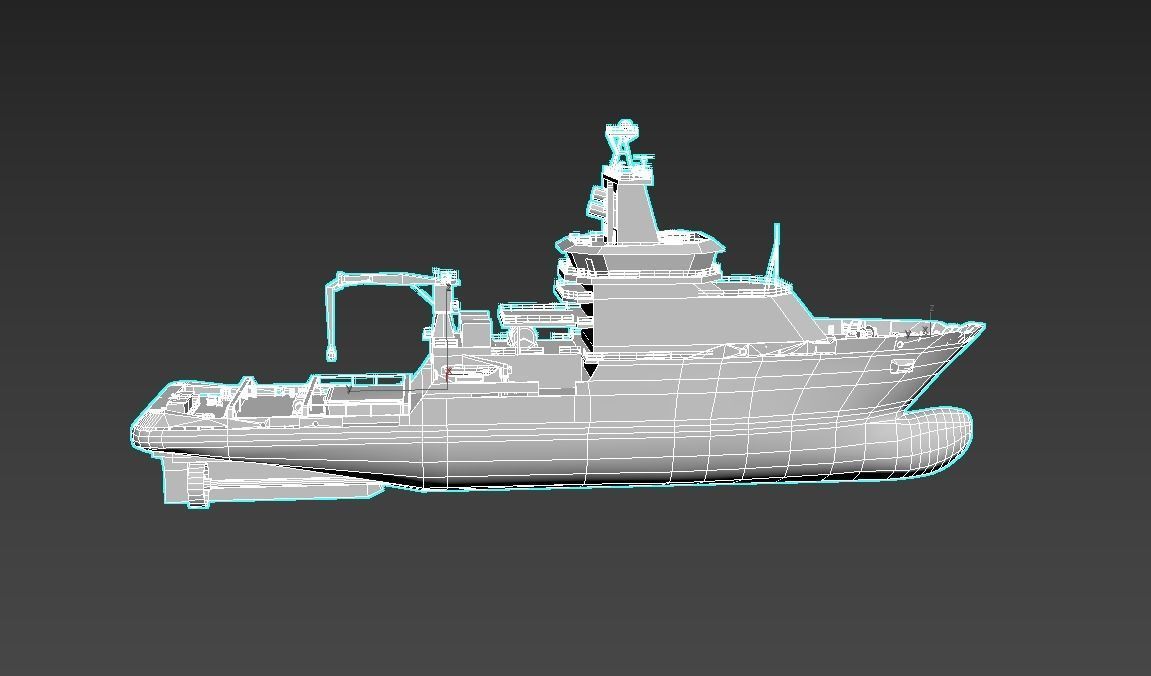Viewport: 1151px width, 676px height.
Task: Select the ship's propeller under the stern
Action: pos(198,485)
